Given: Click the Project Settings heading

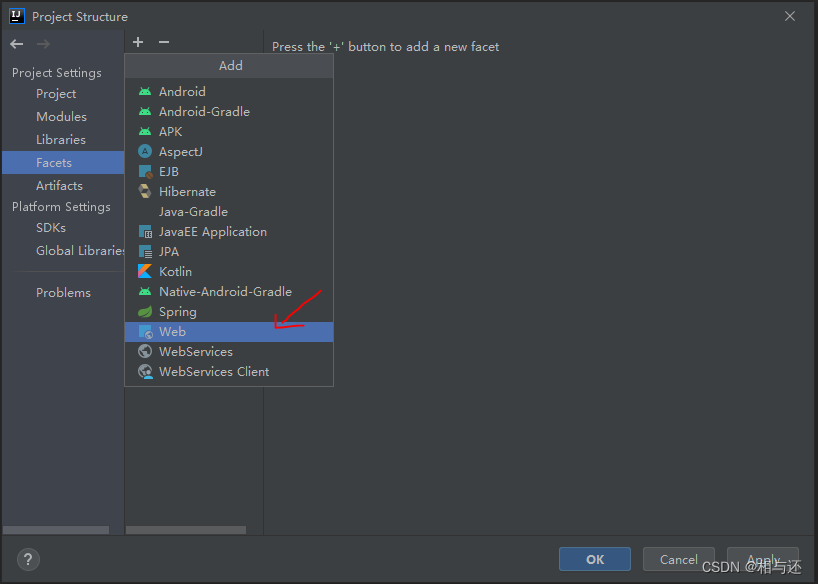Looking at the screenshot, I should point(57,73).
